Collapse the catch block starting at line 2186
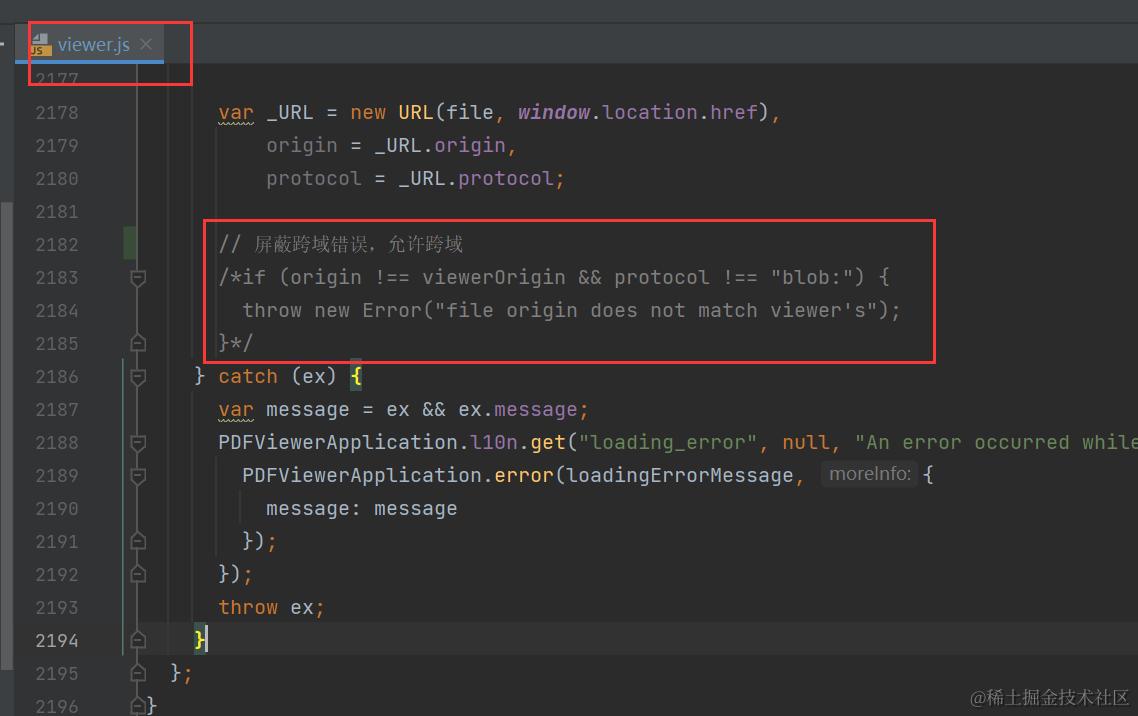 tap(138, 376)
